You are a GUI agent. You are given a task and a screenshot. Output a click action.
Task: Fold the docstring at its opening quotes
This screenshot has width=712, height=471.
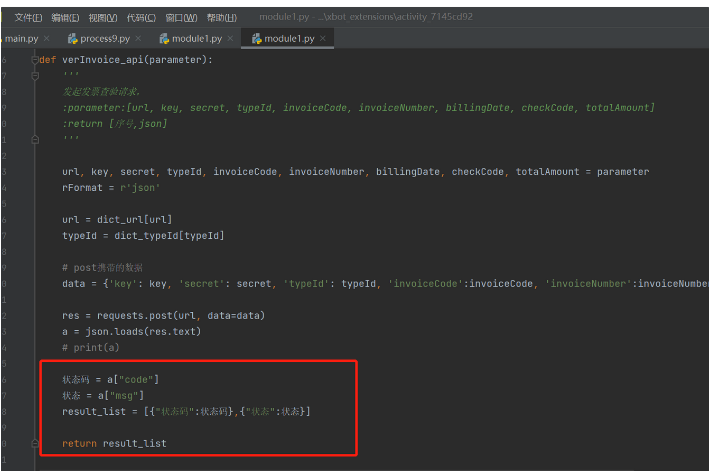click(35, 75)
